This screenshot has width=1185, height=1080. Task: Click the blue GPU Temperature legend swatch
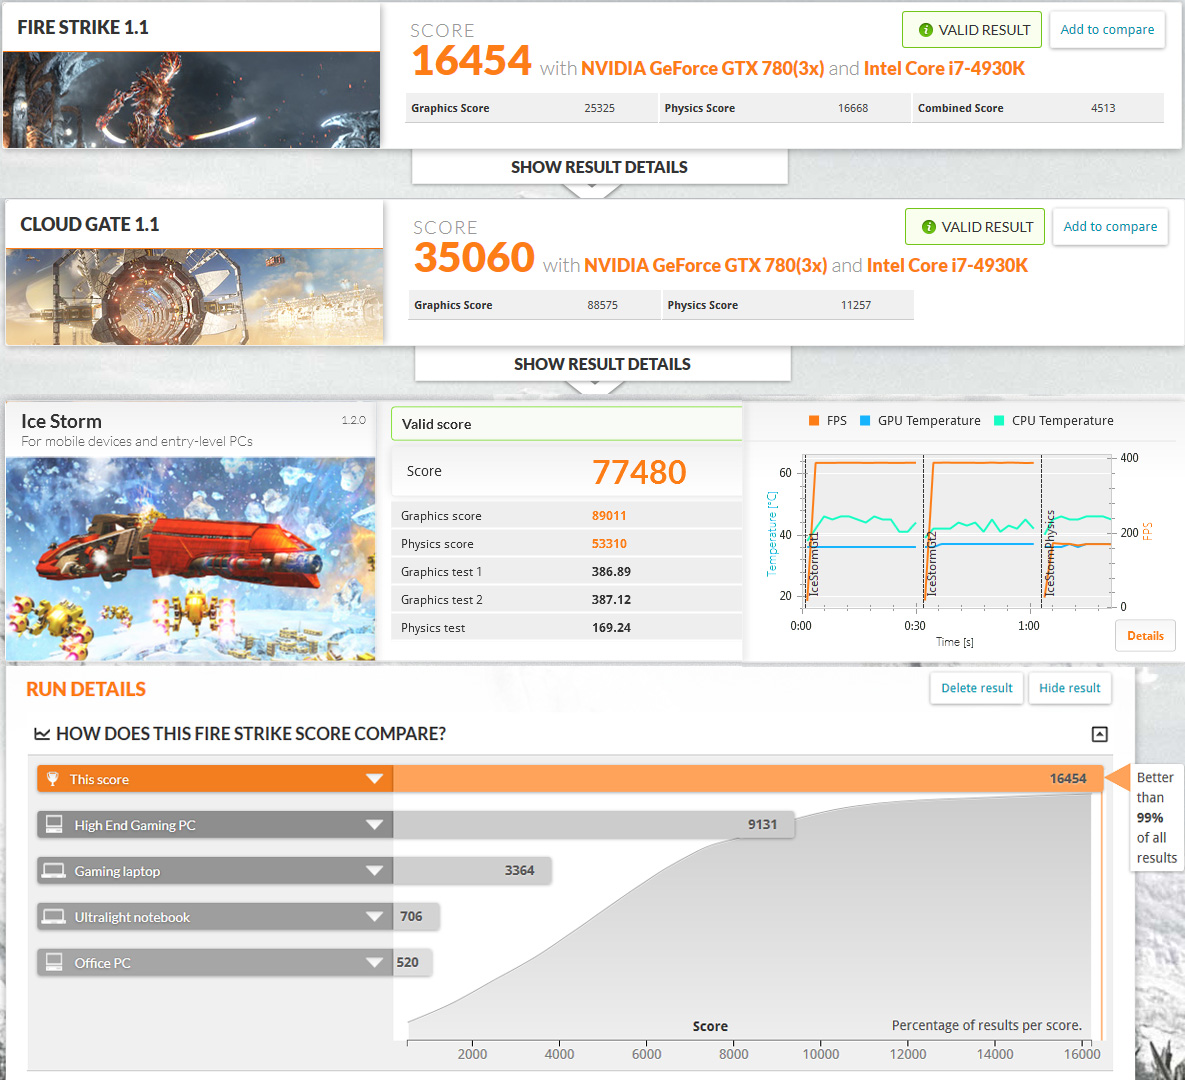pyautogui.click(x=865, y=421)
